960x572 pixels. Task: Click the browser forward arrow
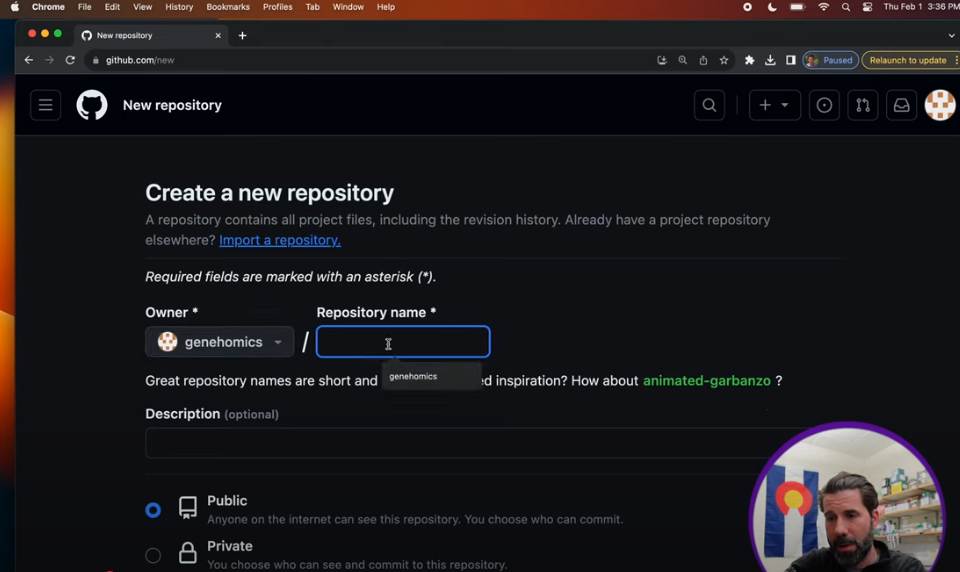tap(50, 60)
